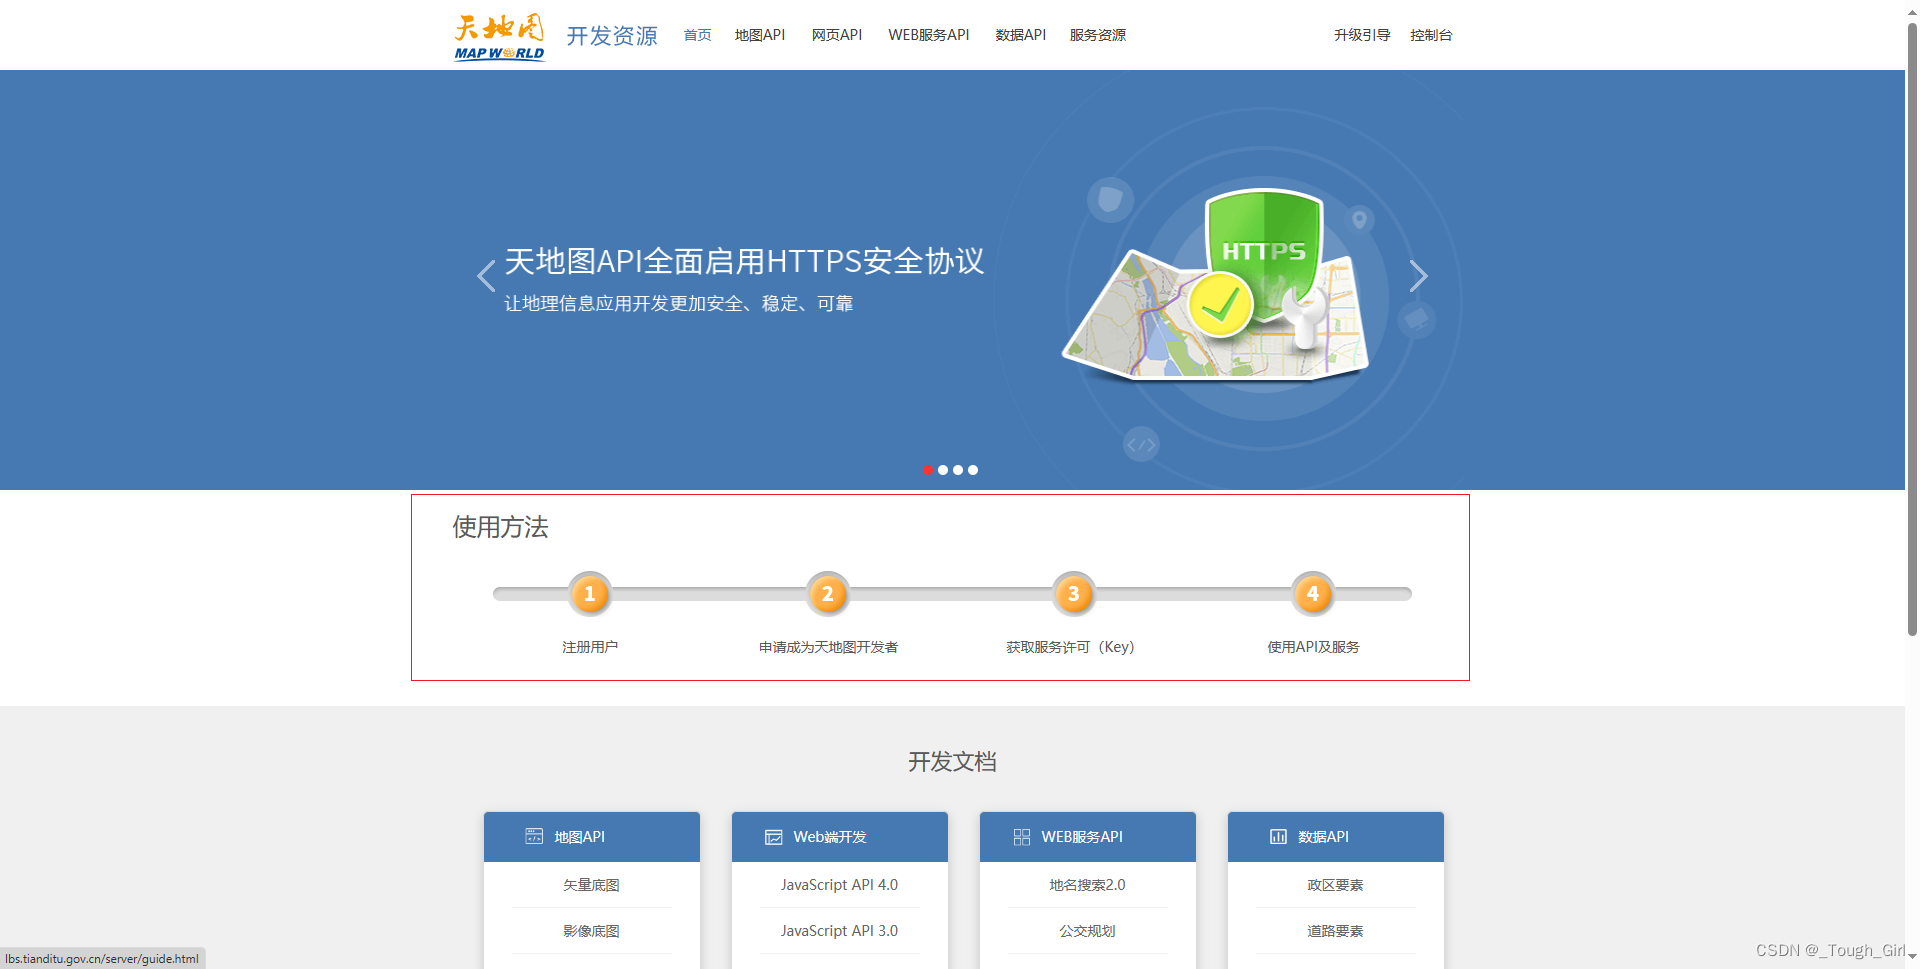Image resolution: width=1920 pixels, height=969 pixels.
Task: Open the 矢量底图 document link
Action: [591, 885]
